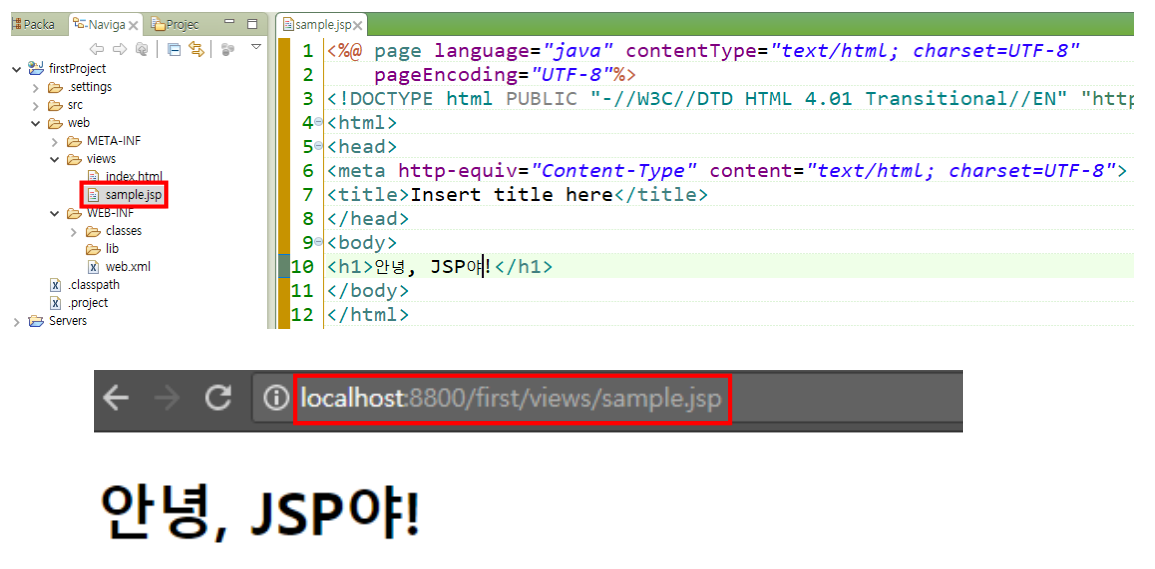Image resolution: width=1155 pixels, height=569 pixels.
Task: Fold the head tag at line 5
Action: (318, 146)
